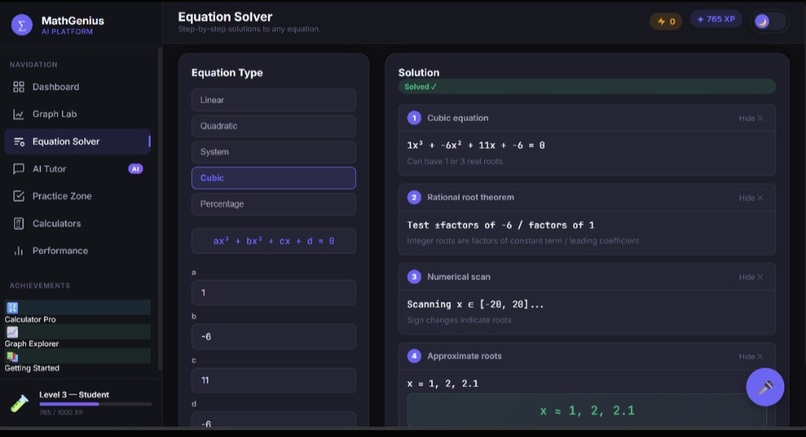Click 'Sign changes indicate roots.' note
The image size is (806, 437).
[460, 320]
